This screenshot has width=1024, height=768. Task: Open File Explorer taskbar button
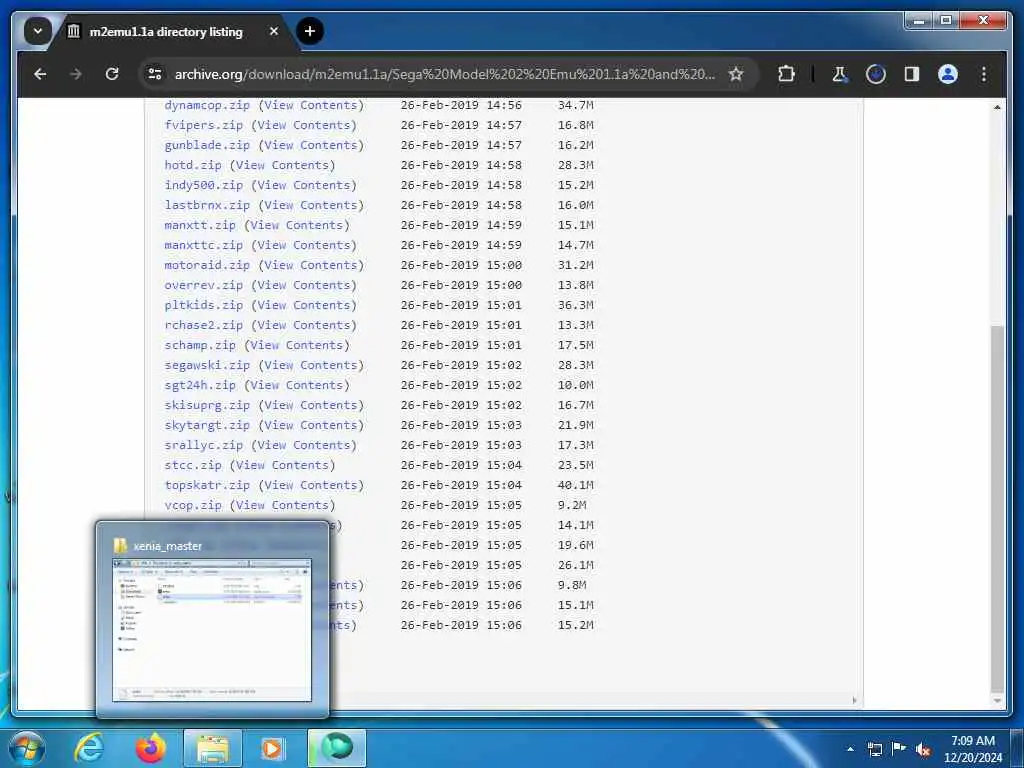pos(213,748)
